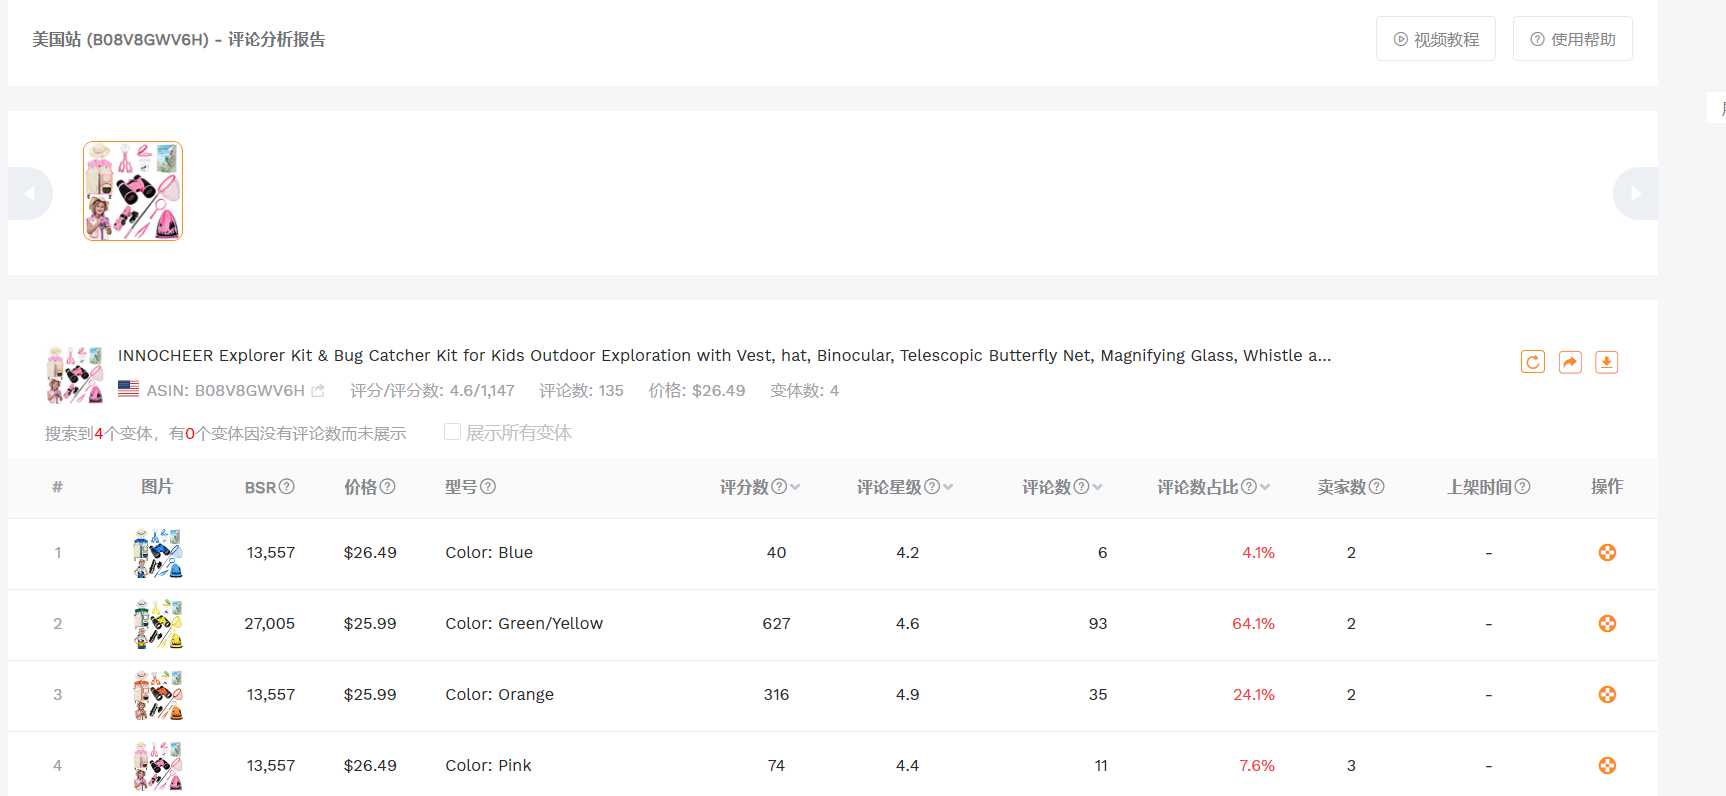Click the share arrow icon
The image size is (1726, 796).
click(x=1571, y=362)
